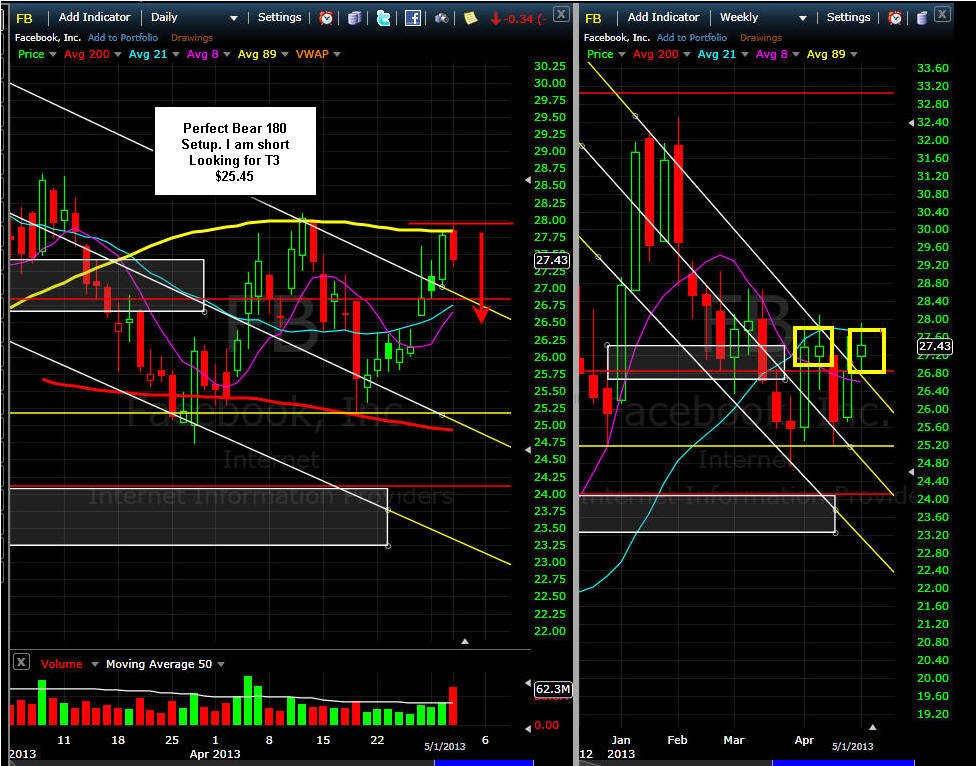Open Drawings link in Daily chart
The height and width of the screenshot is (766, 976).
[192, 38]
